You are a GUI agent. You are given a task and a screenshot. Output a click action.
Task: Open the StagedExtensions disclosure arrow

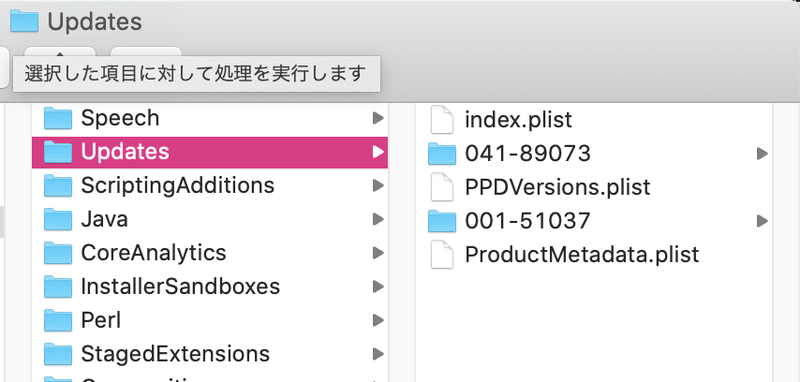point(378,353)
